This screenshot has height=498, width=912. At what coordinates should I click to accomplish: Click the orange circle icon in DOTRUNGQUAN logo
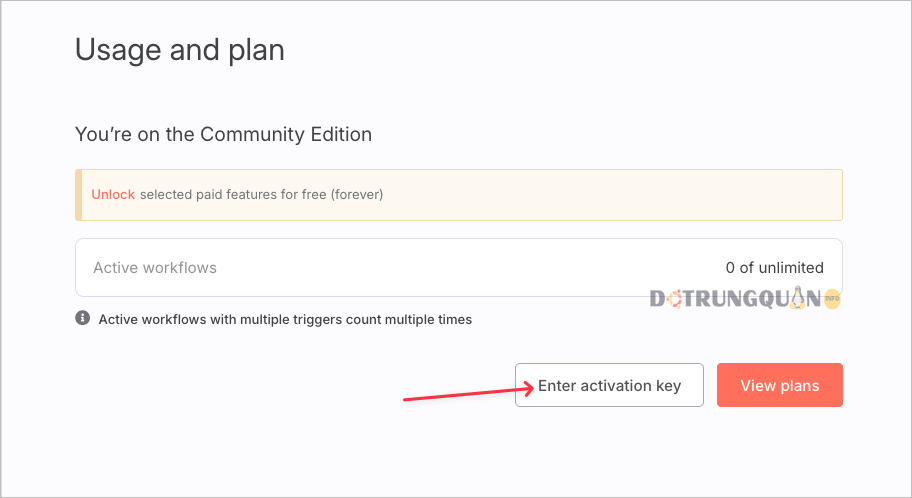674,300
